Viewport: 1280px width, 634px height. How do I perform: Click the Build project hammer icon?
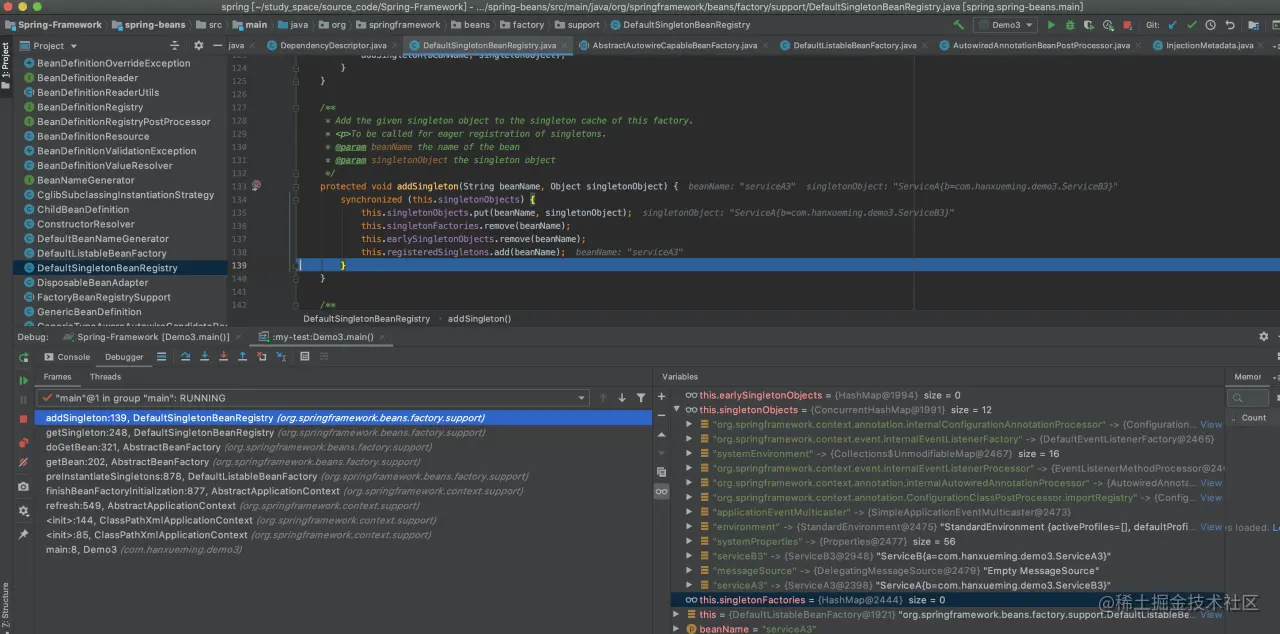[x=959, y=25]
